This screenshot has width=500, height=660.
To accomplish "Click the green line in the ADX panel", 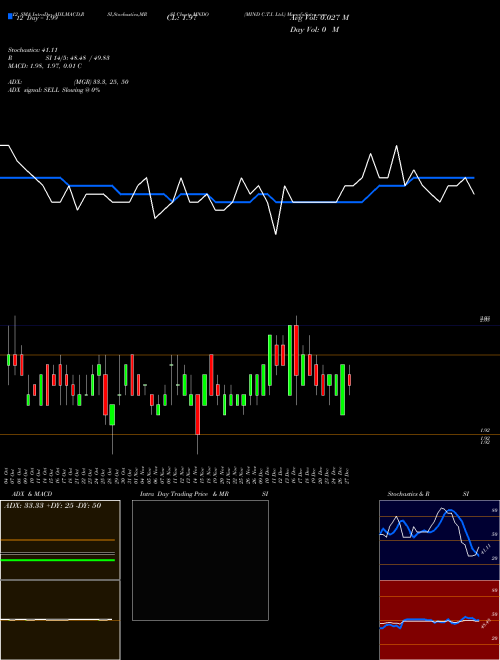I will pyautogui.click(x=58, y=560).
